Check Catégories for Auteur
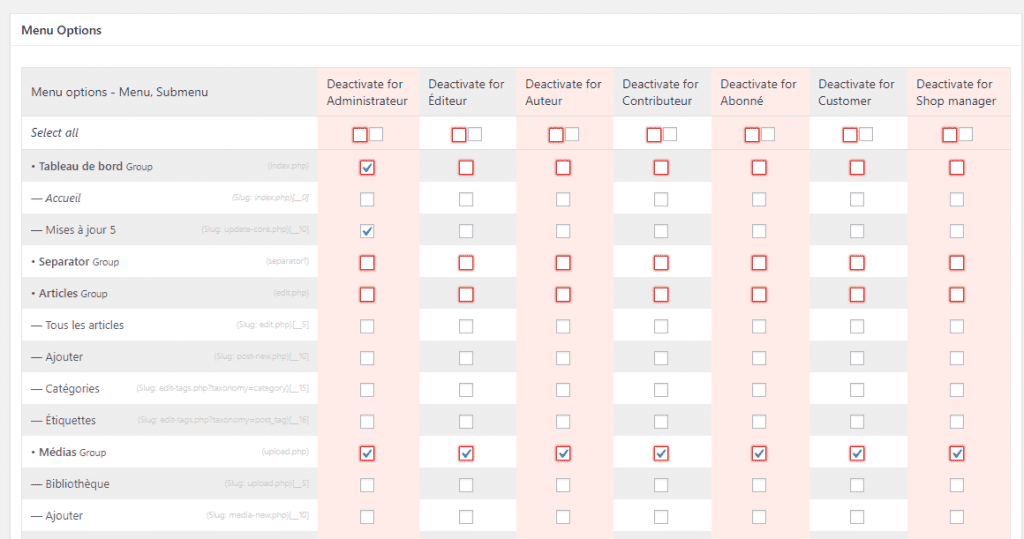1024x539 pixels. click(563, 390)
